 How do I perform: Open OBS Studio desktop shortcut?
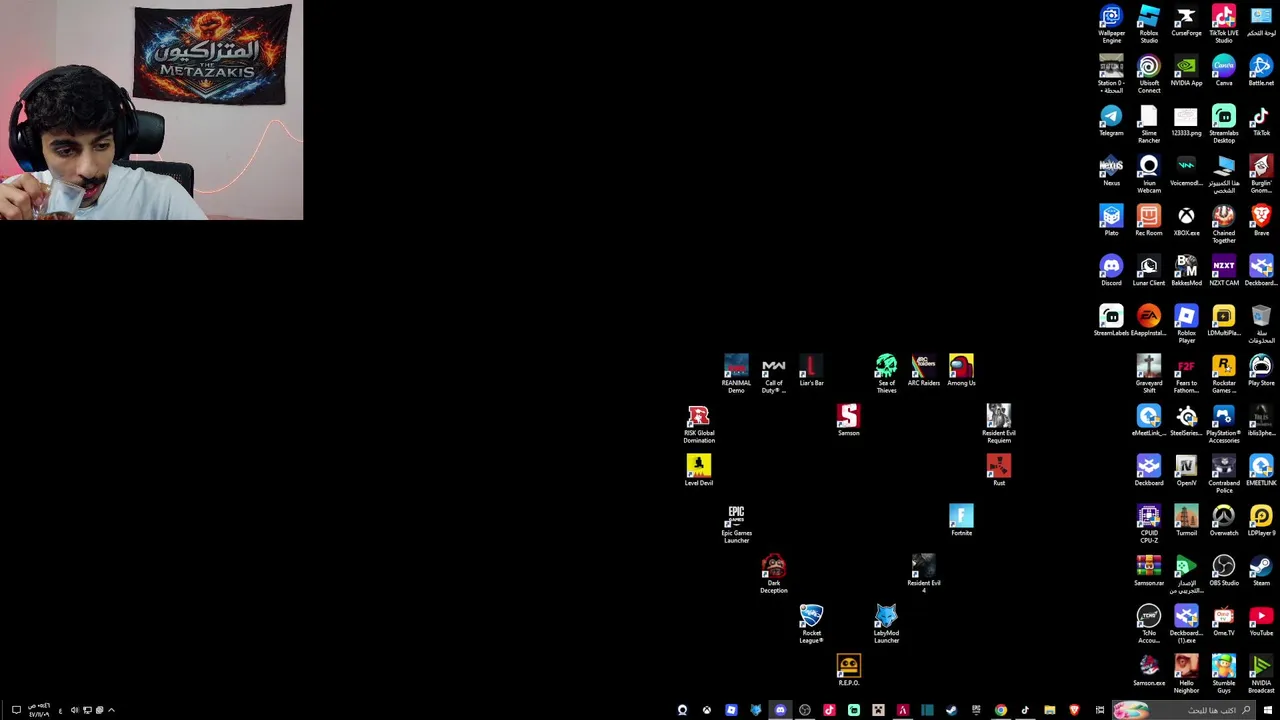[1224, 571]
